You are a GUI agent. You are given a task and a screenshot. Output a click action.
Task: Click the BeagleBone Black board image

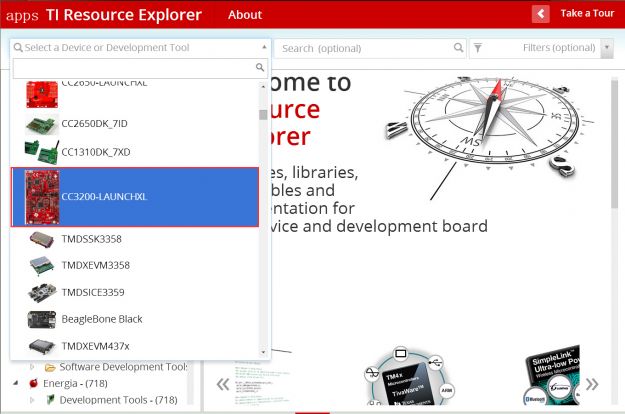click(42, 319)
